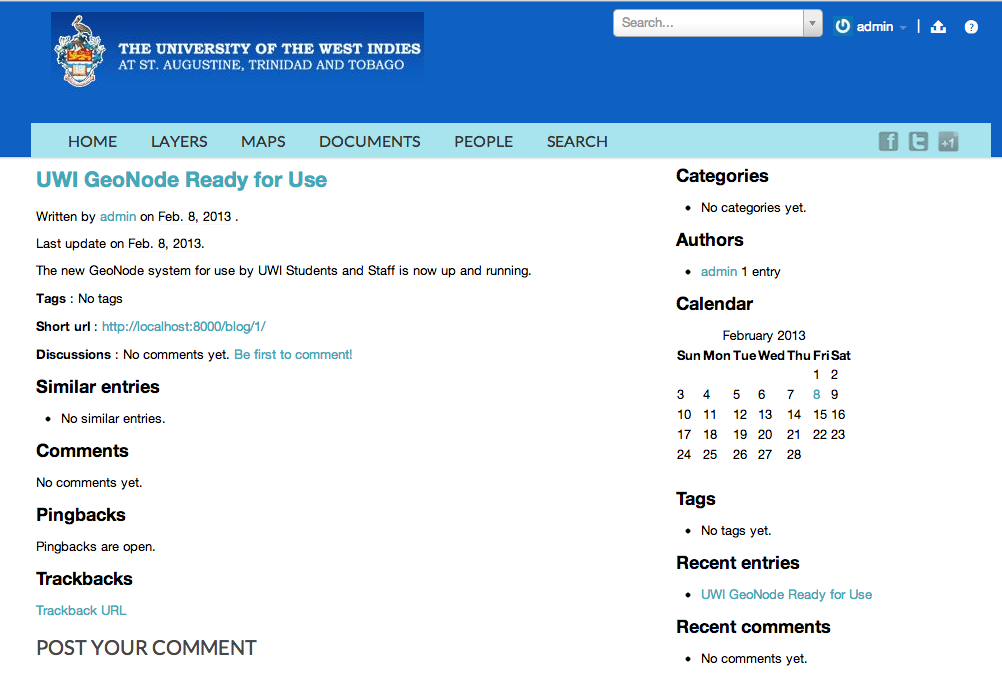1002x673 pixels.
Task: Click inside the Search input field
Action: point(708,23)
